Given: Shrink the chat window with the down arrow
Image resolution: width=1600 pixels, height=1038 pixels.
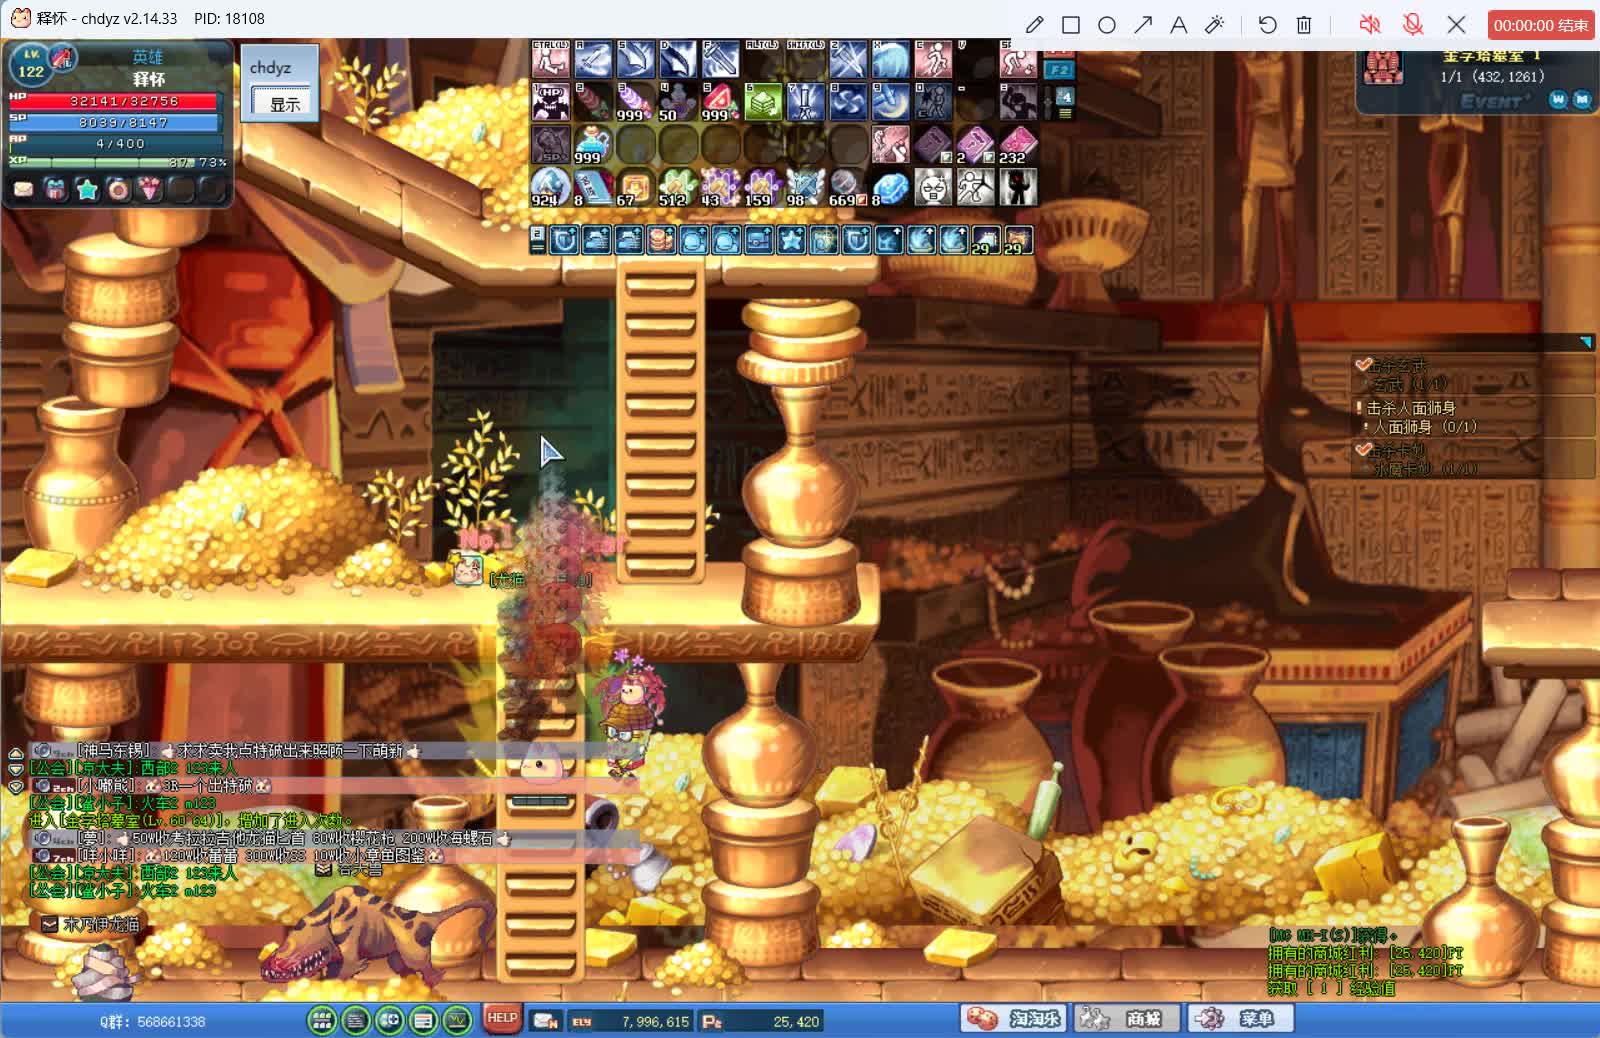Looking at the screenshot, I should pyautogui.click(x=15, y=770).
